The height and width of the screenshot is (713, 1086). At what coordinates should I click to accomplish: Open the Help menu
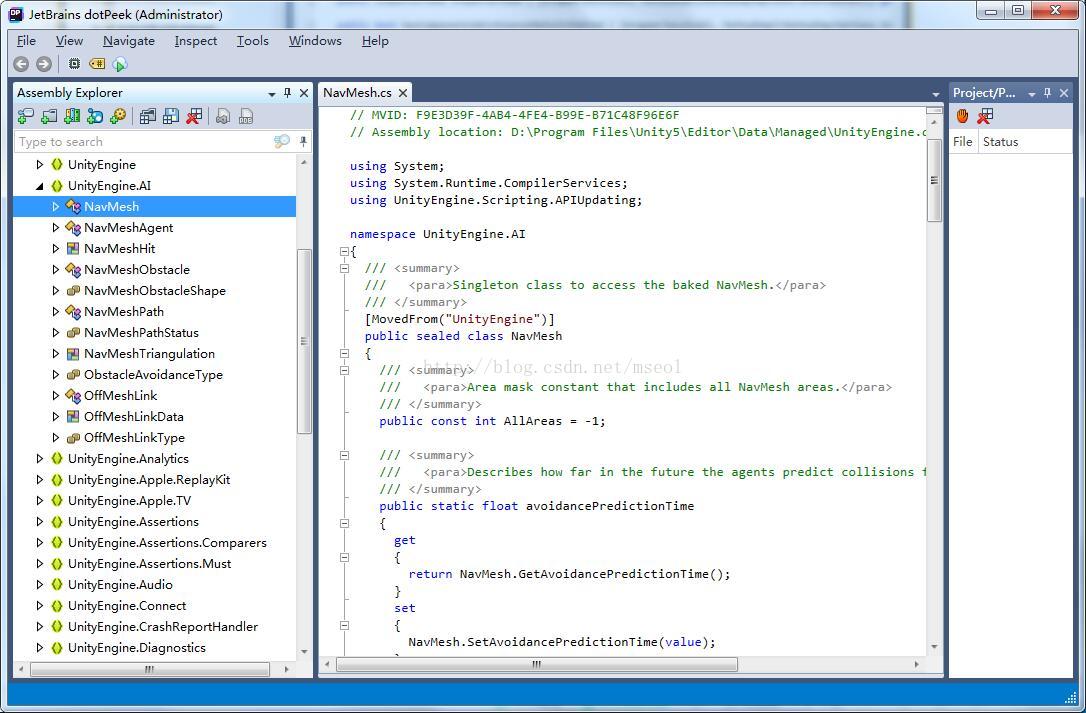[375, 41]
